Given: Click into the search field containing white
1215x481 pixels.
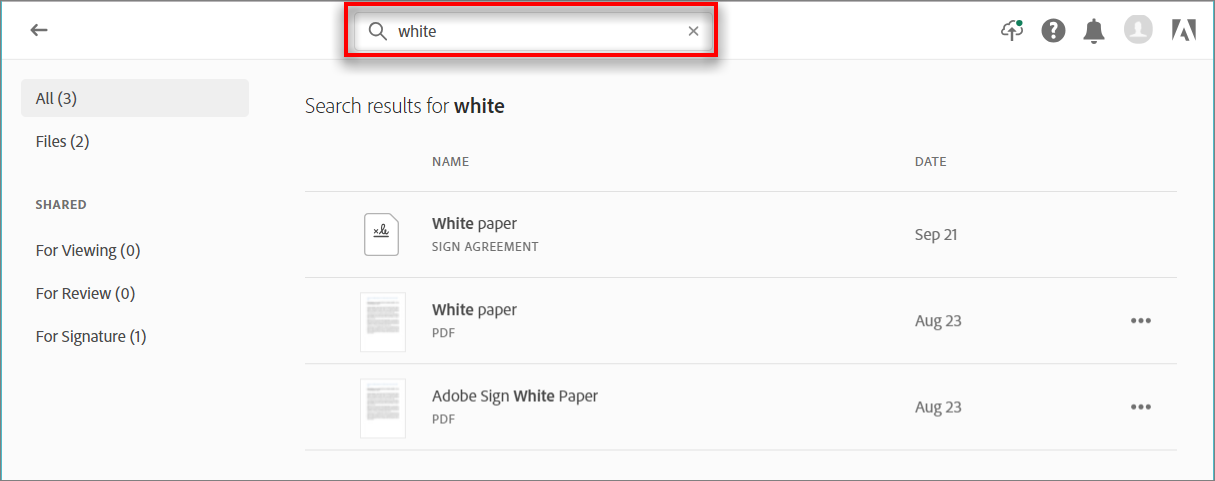Looking at the screenshot, I should tap(535, 31).
